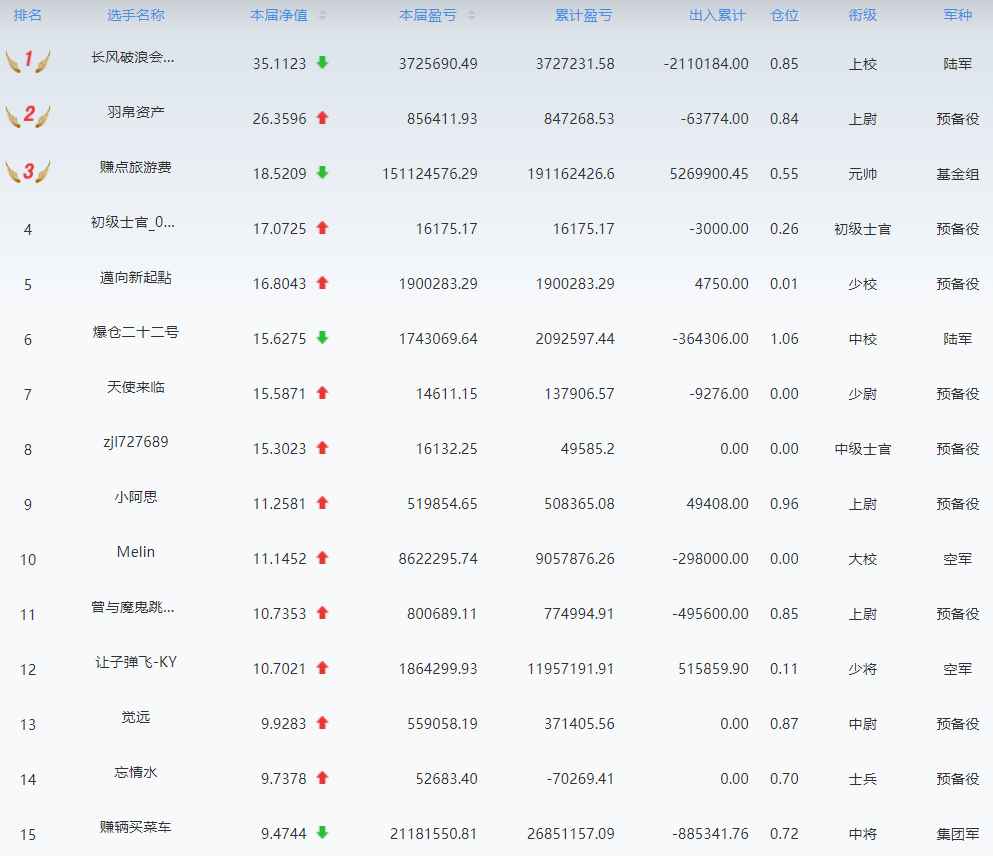Click the 累计盈亏 column header

pyautogui.click(x=584, y=15)
